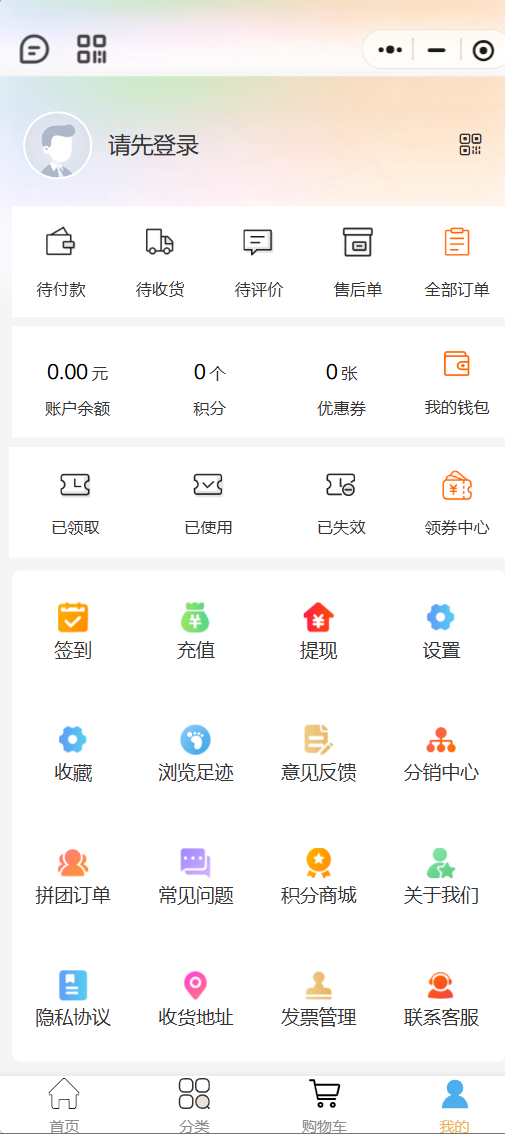505x1134 pixels.
Task: View 已领取 claimed coupons
Action: [75, 503]
